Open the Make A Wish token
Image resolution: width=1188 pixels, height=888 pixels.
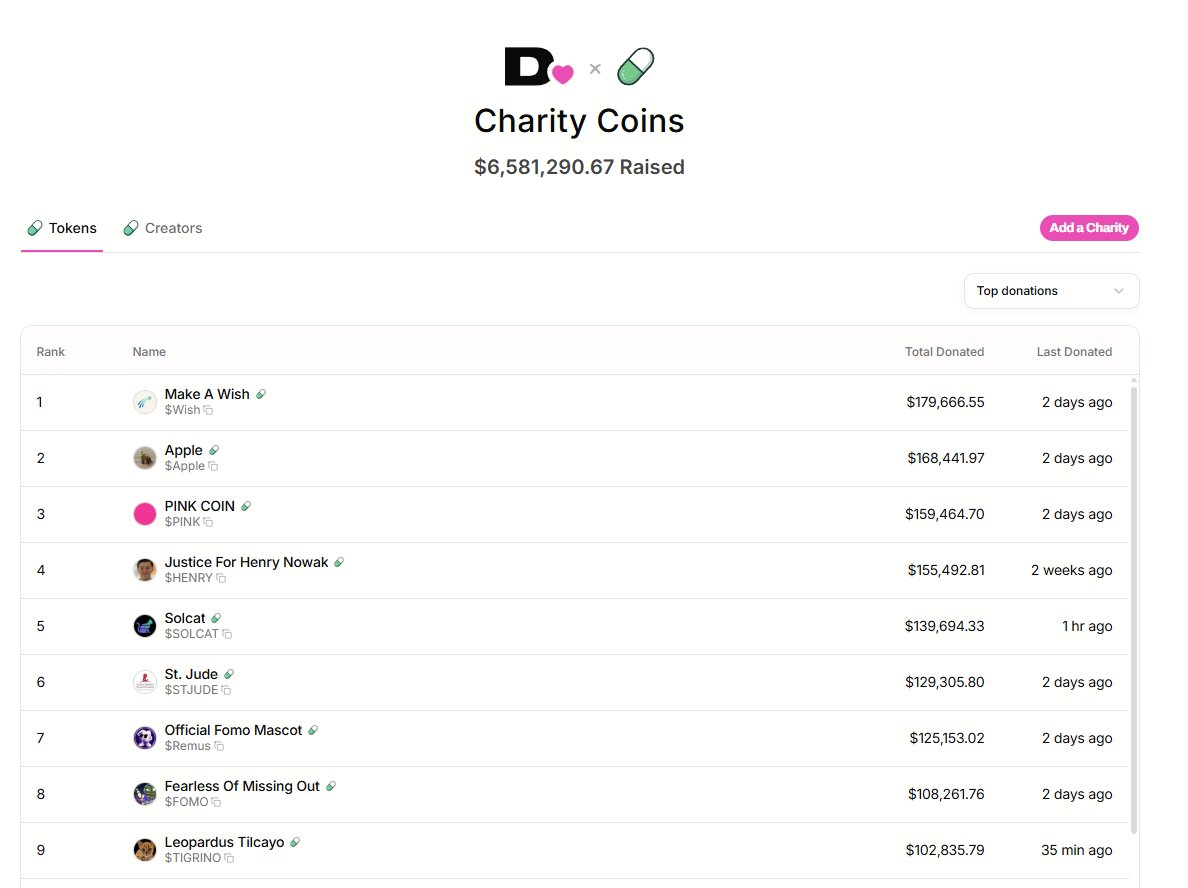(207, 395)
